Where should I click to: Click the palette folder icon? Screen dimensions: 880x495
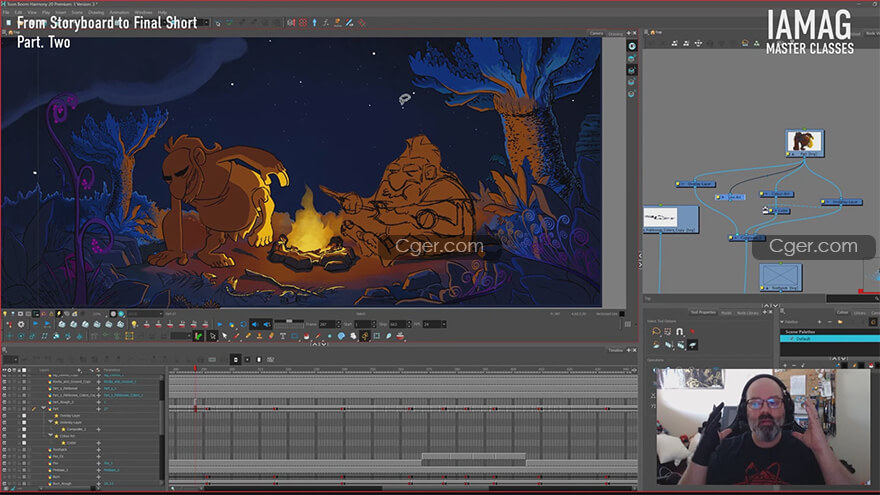(x=840, y=322)
